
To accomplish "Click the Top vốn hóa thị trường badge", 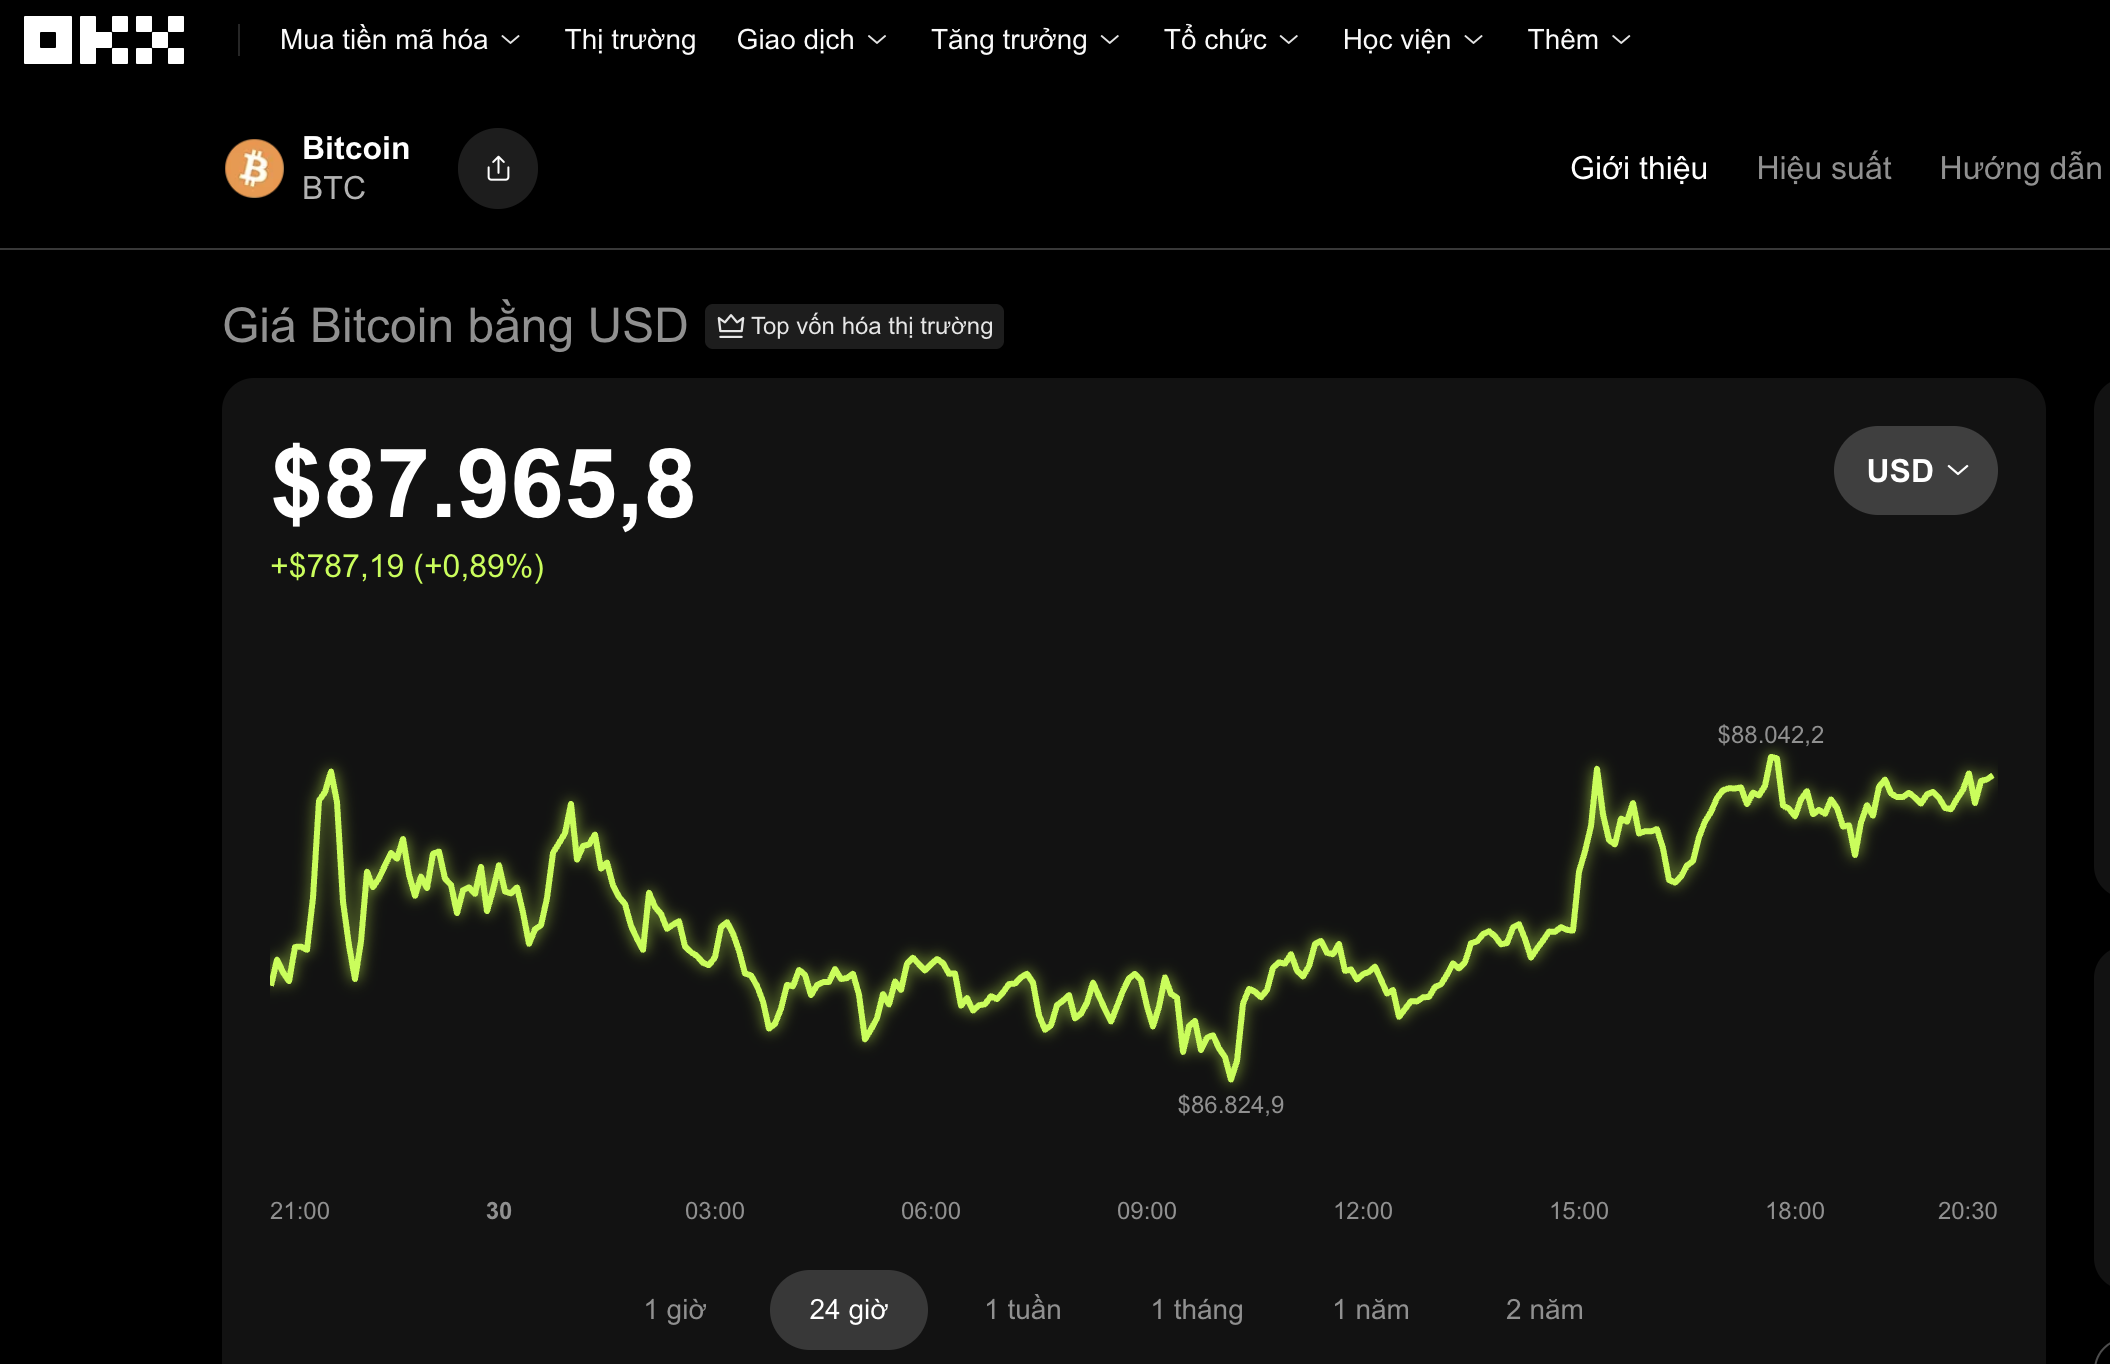I will (855, 326).
